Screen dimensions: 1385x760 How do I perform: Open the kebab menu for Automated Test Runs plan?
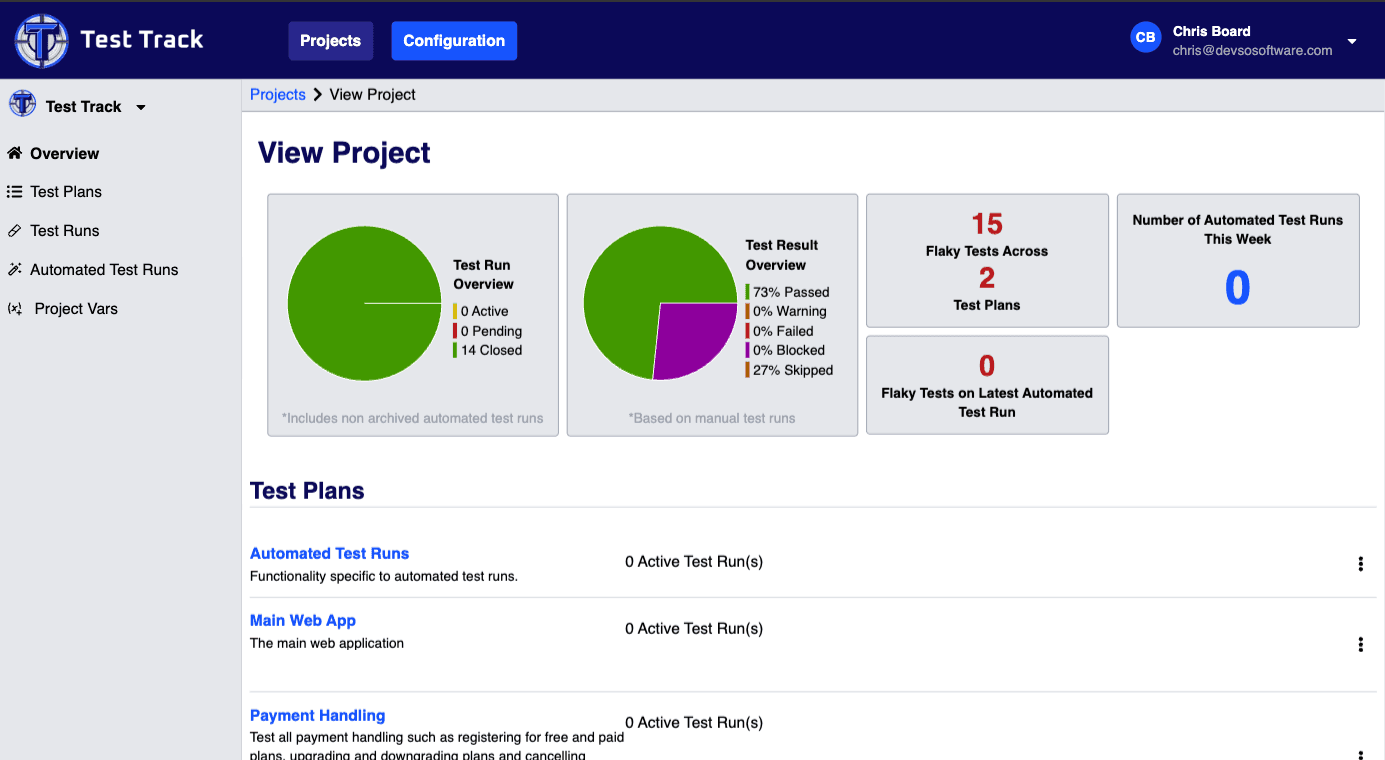click(x=1361, y=563)
